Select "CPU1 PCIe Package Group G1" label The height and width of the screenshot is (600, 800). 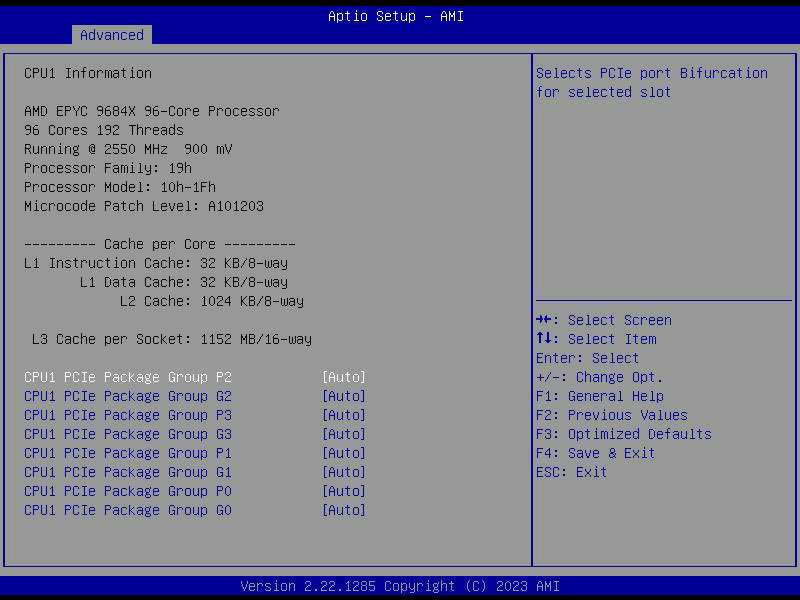(128, 472)
